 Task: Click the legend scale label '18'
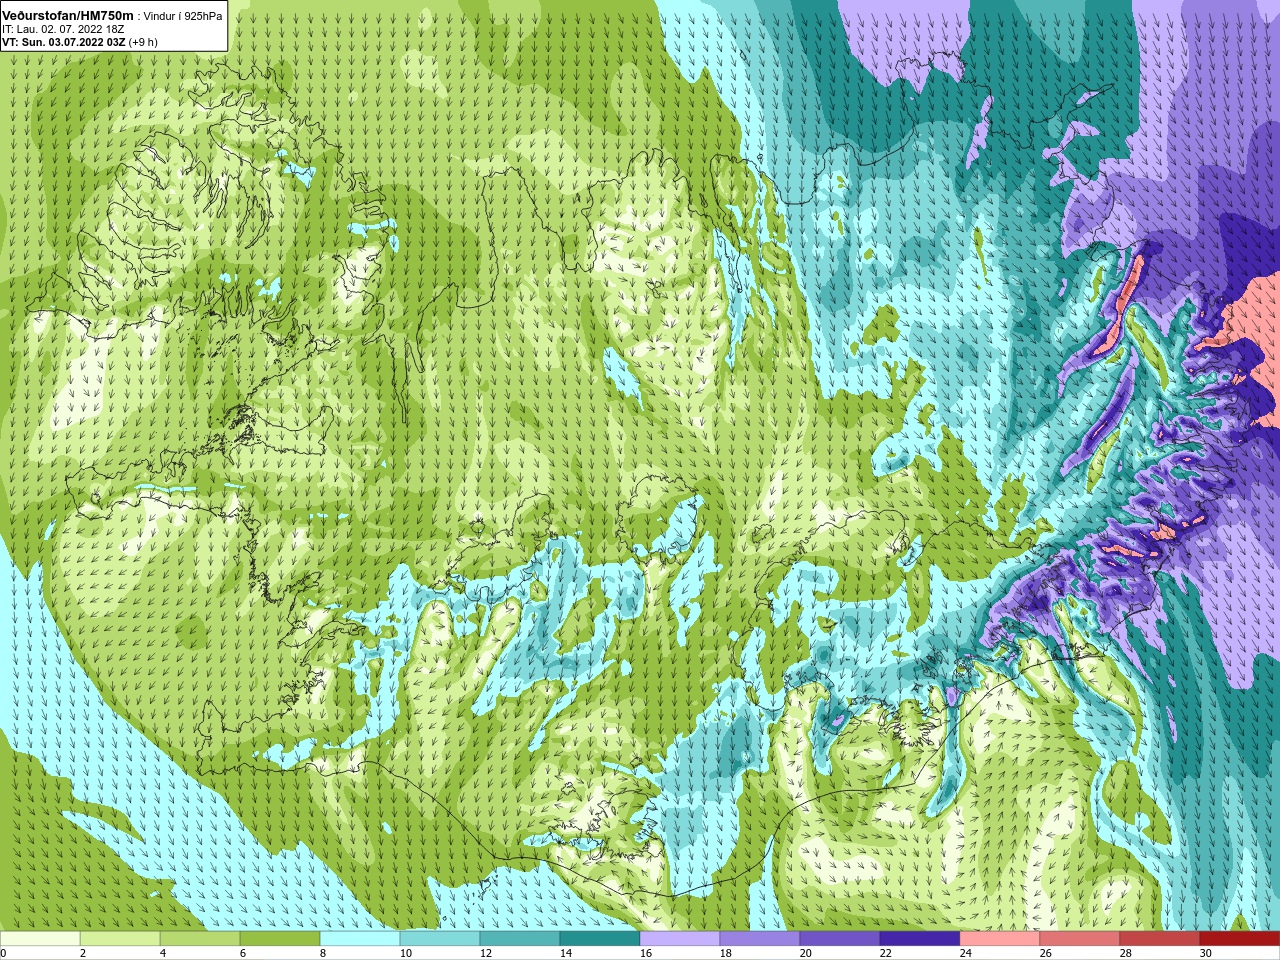[x=726, y=953]
